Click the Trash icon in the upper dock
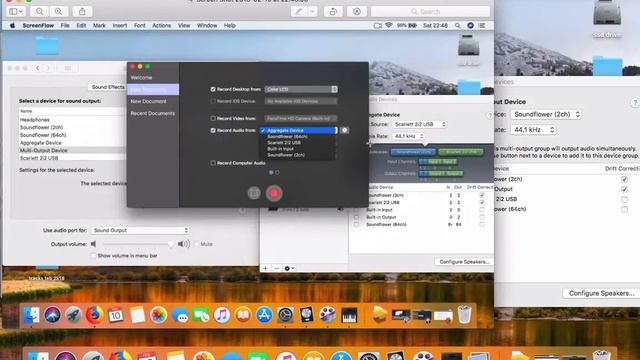The height and width of the screenshot is (360, 640). pos(464,315)
